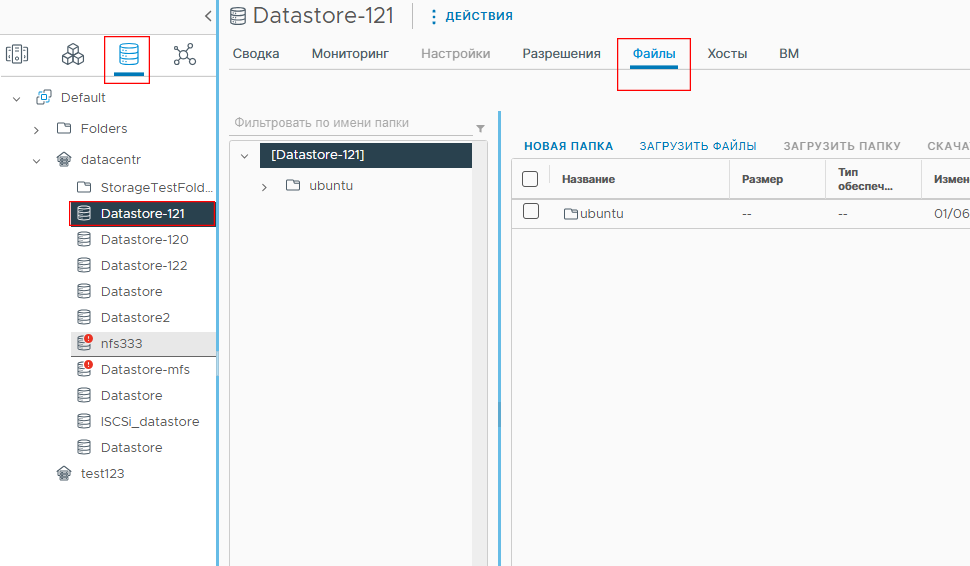970x566 pixels.
Task: Select ISCSi_datastore in the inventory tree
Action: coord(150,421)
